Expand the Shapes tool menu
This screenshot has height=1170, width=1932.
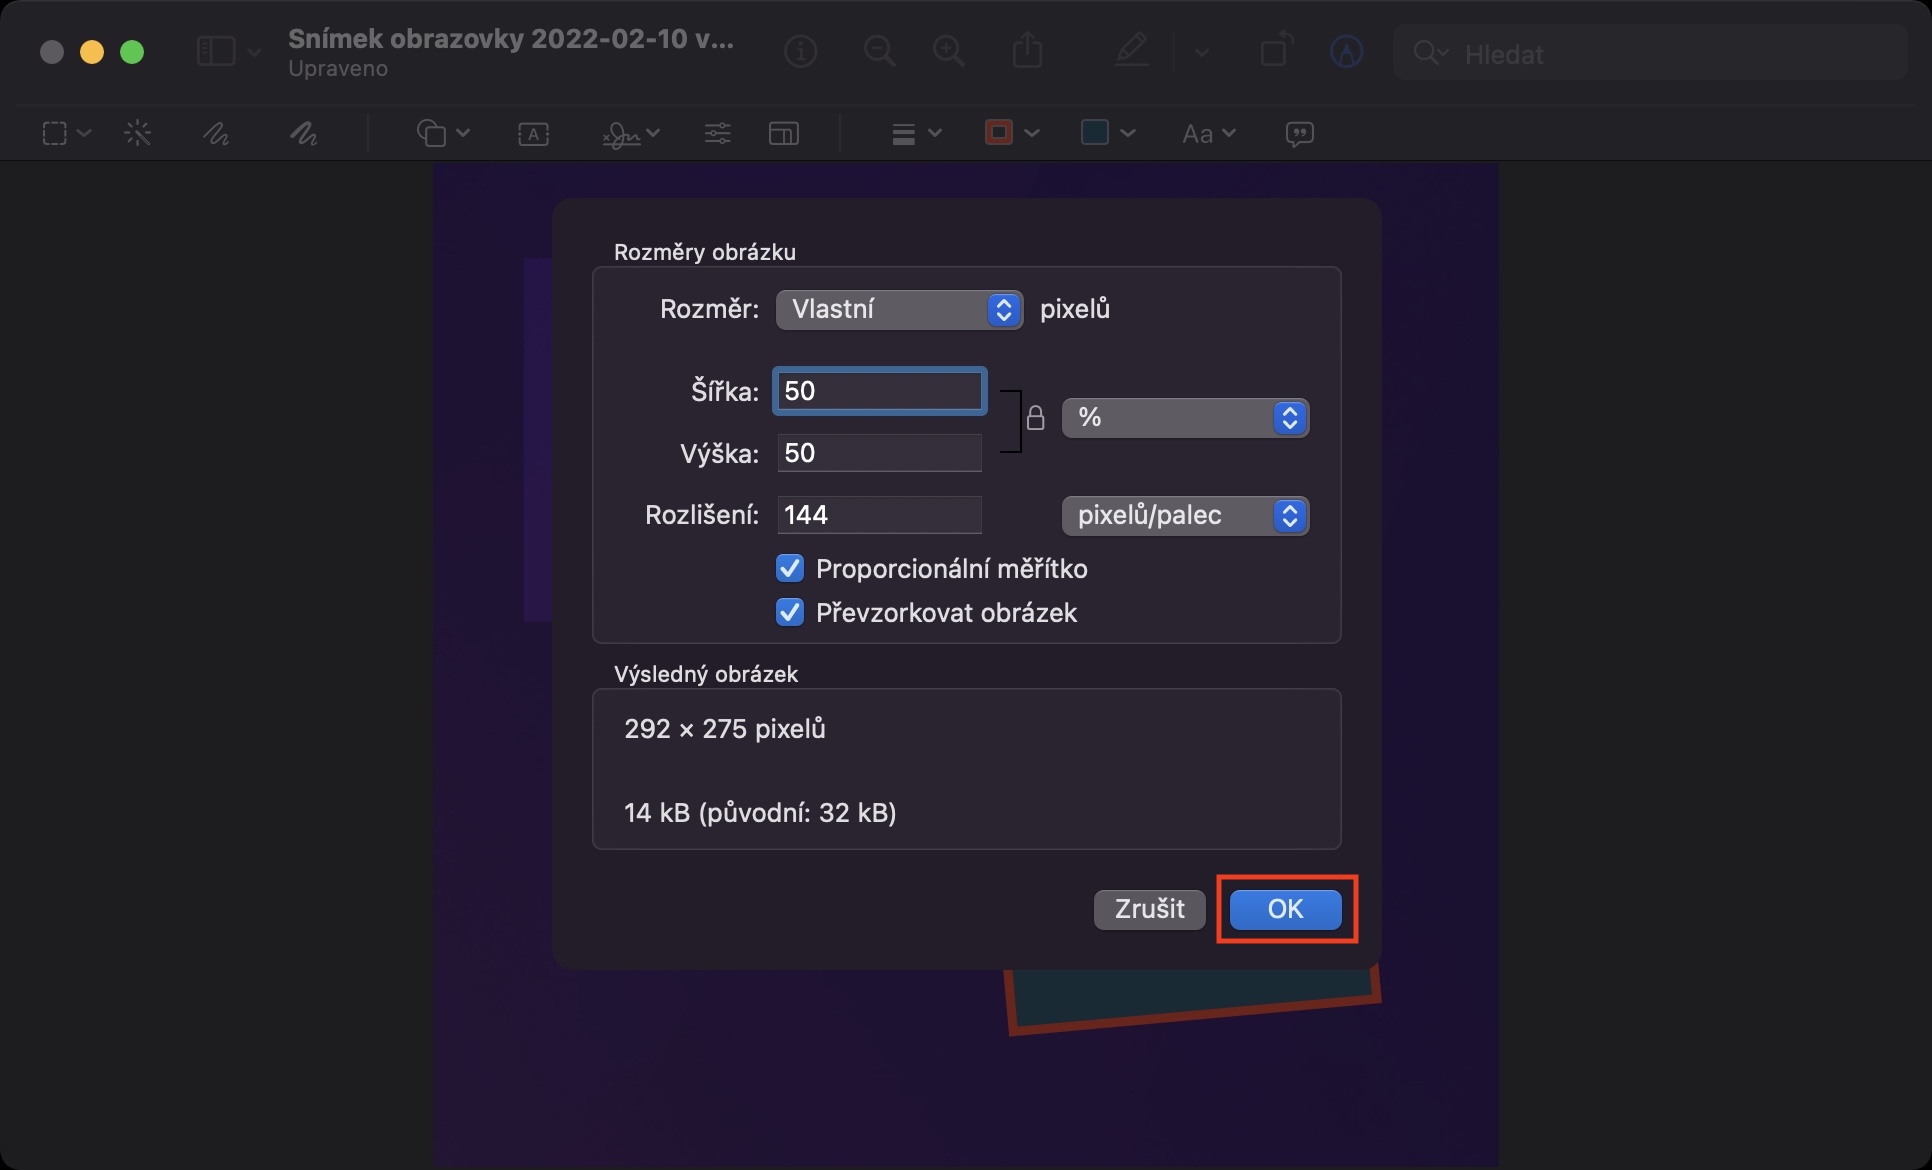point(443,133)
